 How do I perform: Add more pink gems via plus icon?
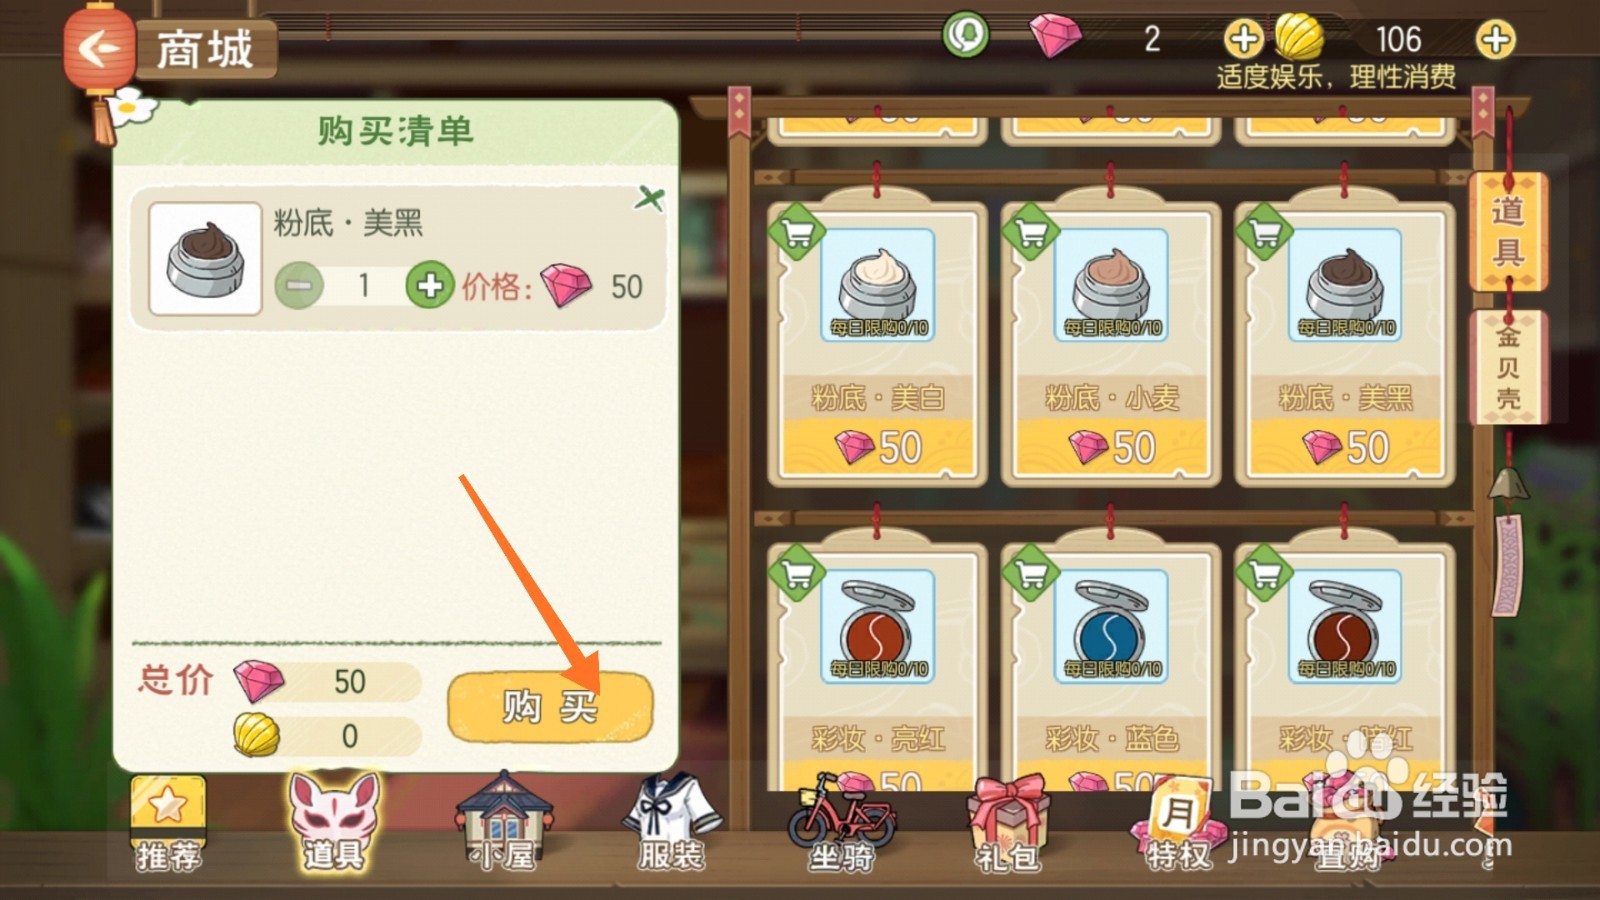[1243, 39]
